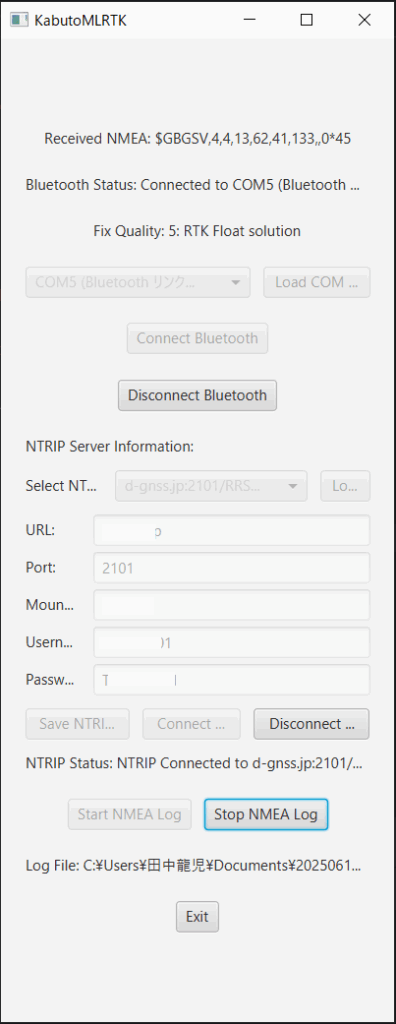Click the KabutoMLRTK app icon in title bar

(x=19, y=20)
